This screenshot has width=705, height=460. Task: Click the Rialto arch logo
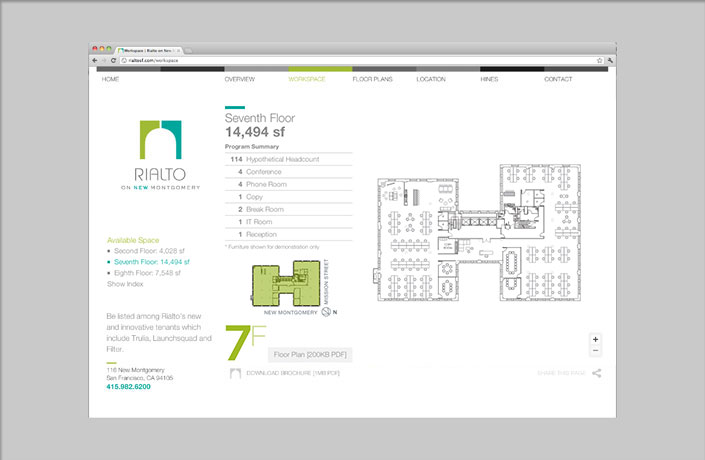160,139
